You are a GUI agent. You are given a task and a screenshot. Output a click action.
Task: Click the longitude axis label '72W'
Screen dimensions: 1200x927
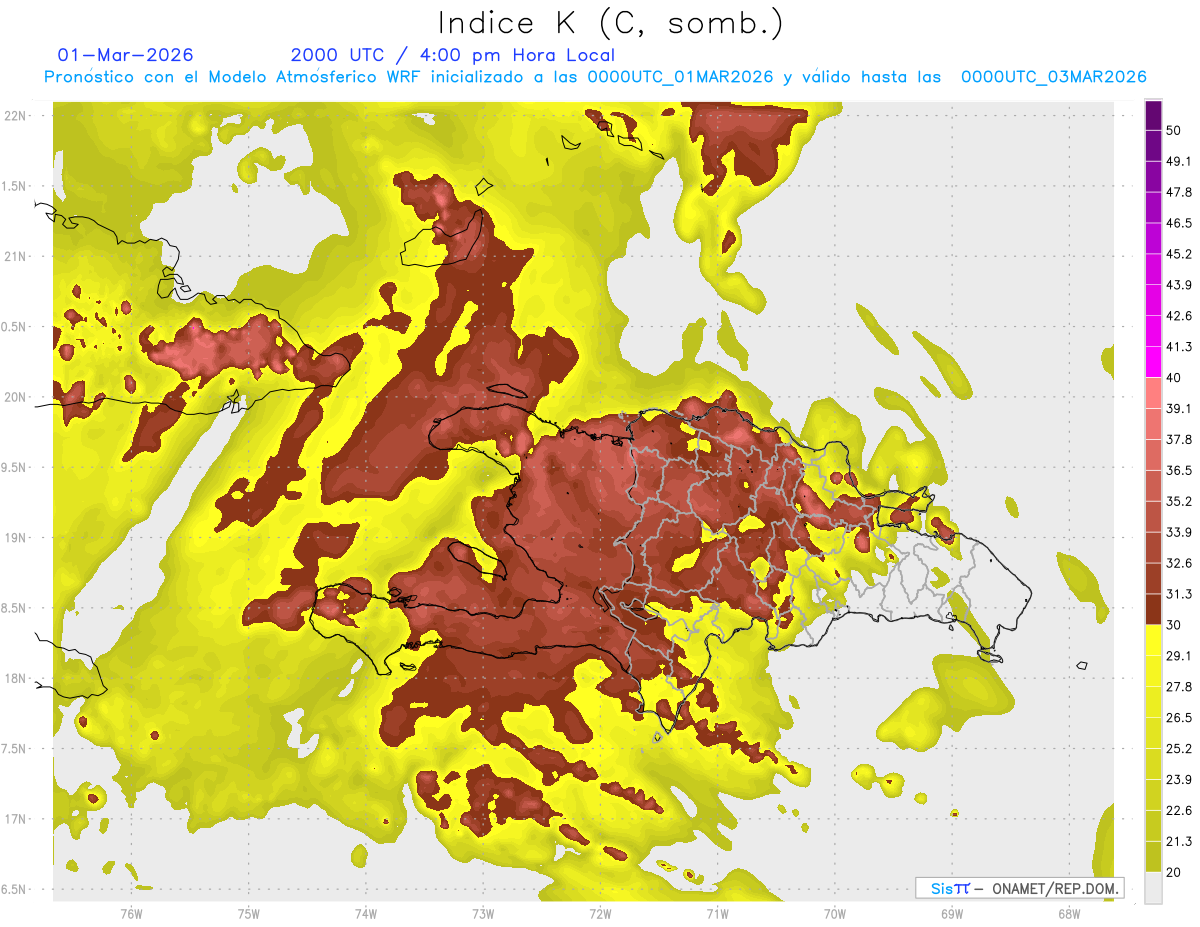click(600, 914)
